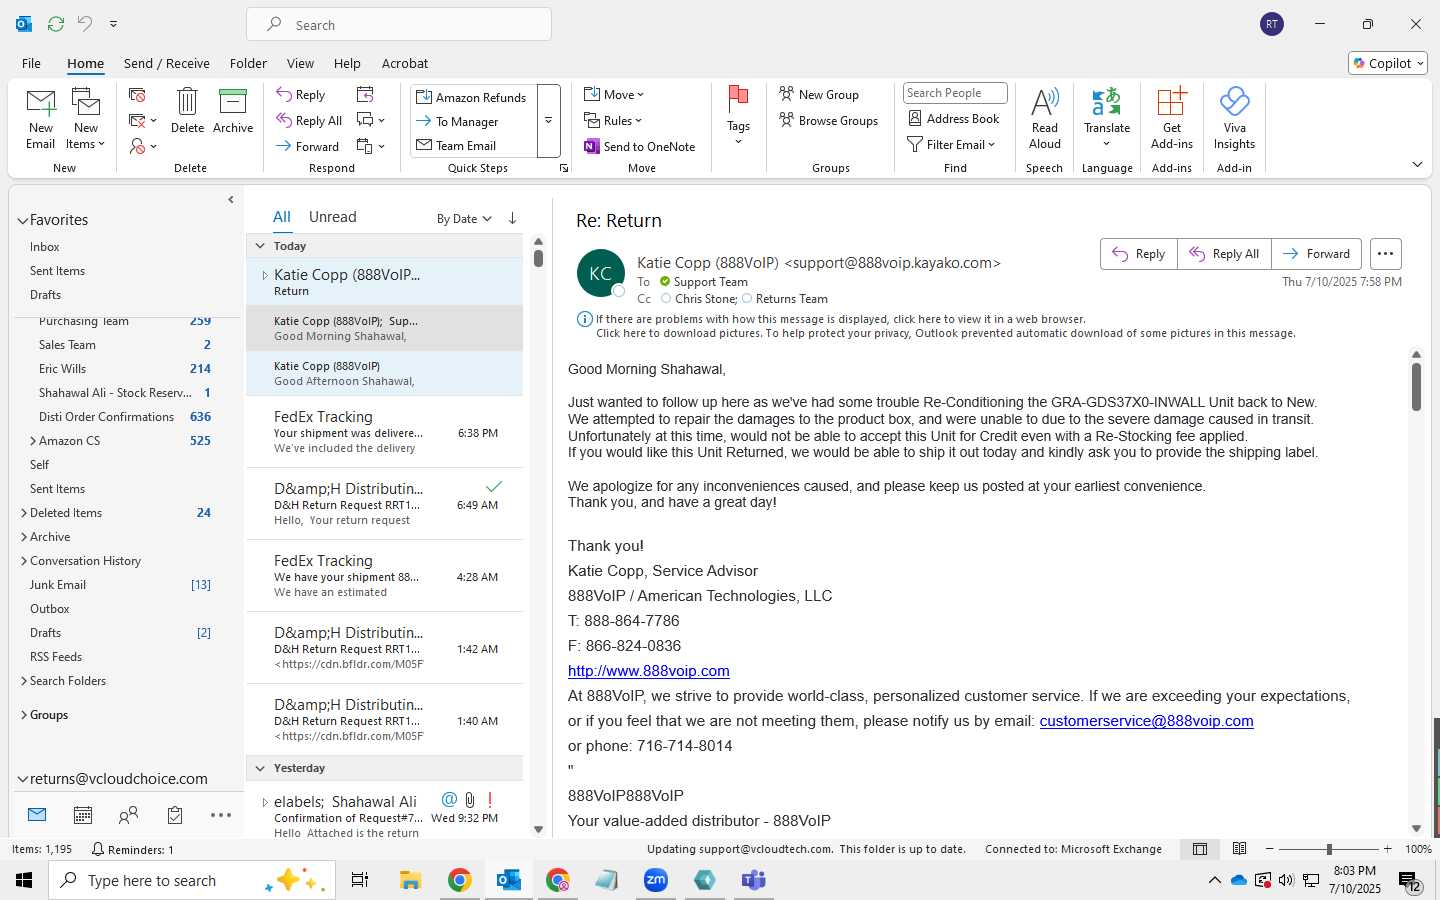Open the Acrobat ribbon tab
This screenshot has width=1440, height=900.
click(405, 63)
